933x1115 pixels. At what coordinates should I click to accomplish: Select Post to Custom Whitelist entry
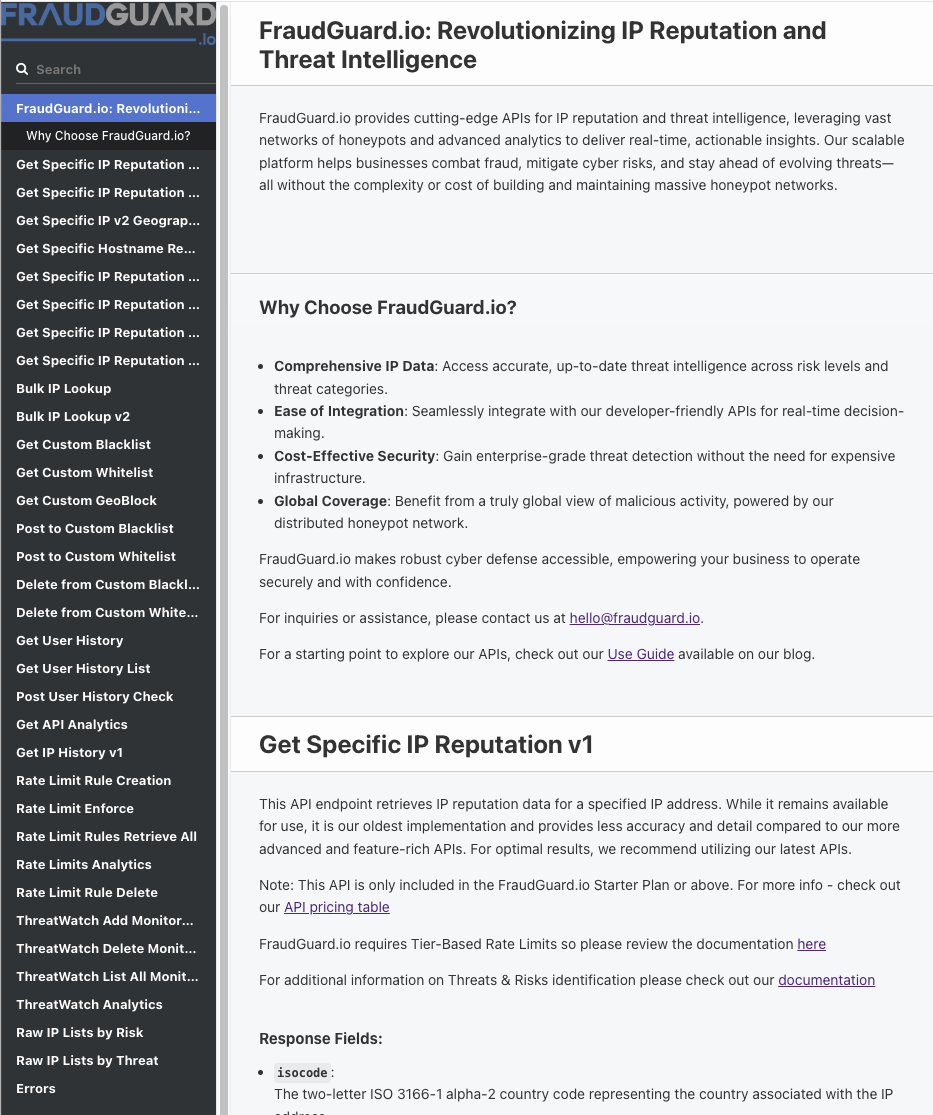[96, 556]
